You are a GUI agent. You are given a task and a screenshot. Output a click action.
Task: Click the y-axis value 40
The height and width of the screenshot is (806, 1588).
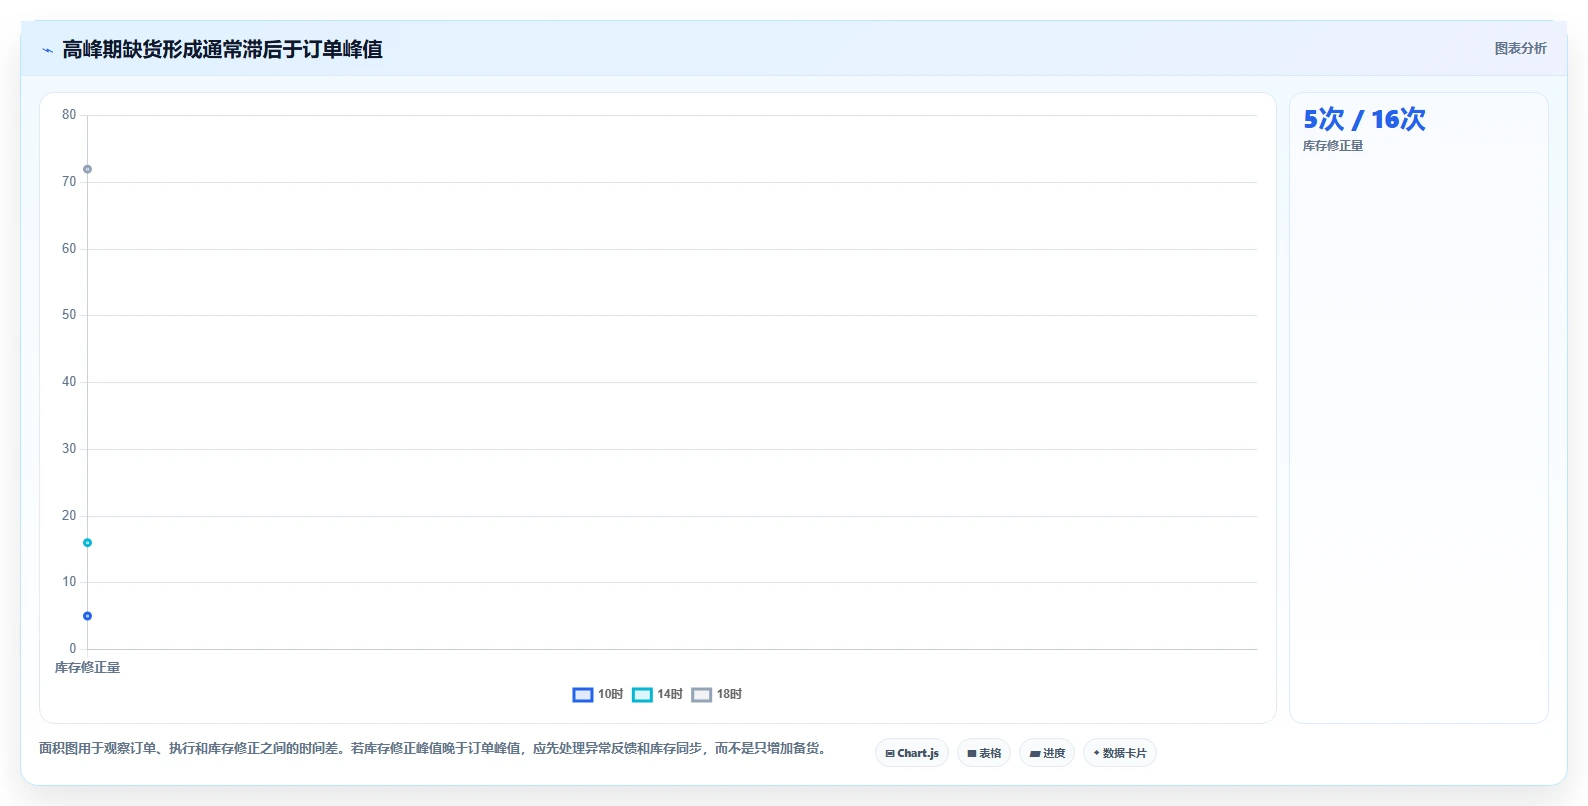[x=69, y=382]
